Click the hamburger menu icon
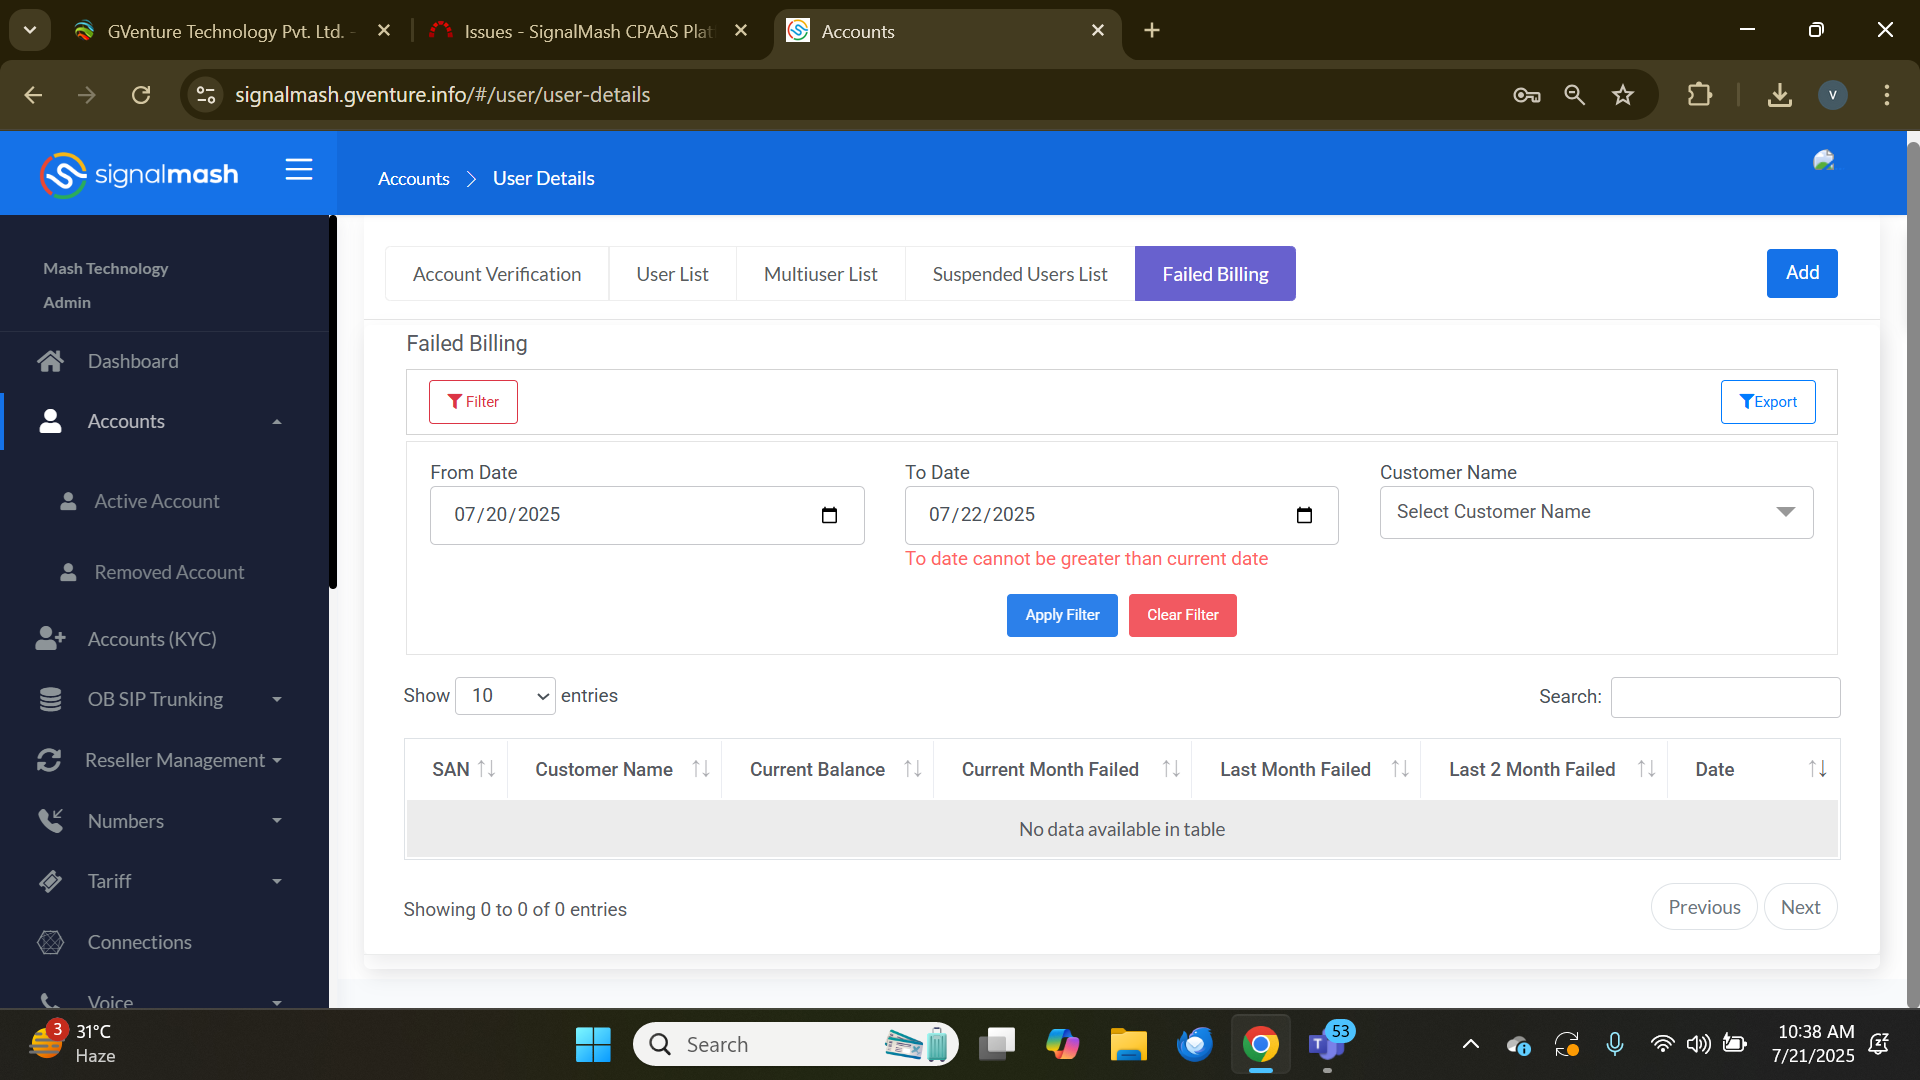The width and height of the screenshot is (1920, 1080). [x=299, y=170]
